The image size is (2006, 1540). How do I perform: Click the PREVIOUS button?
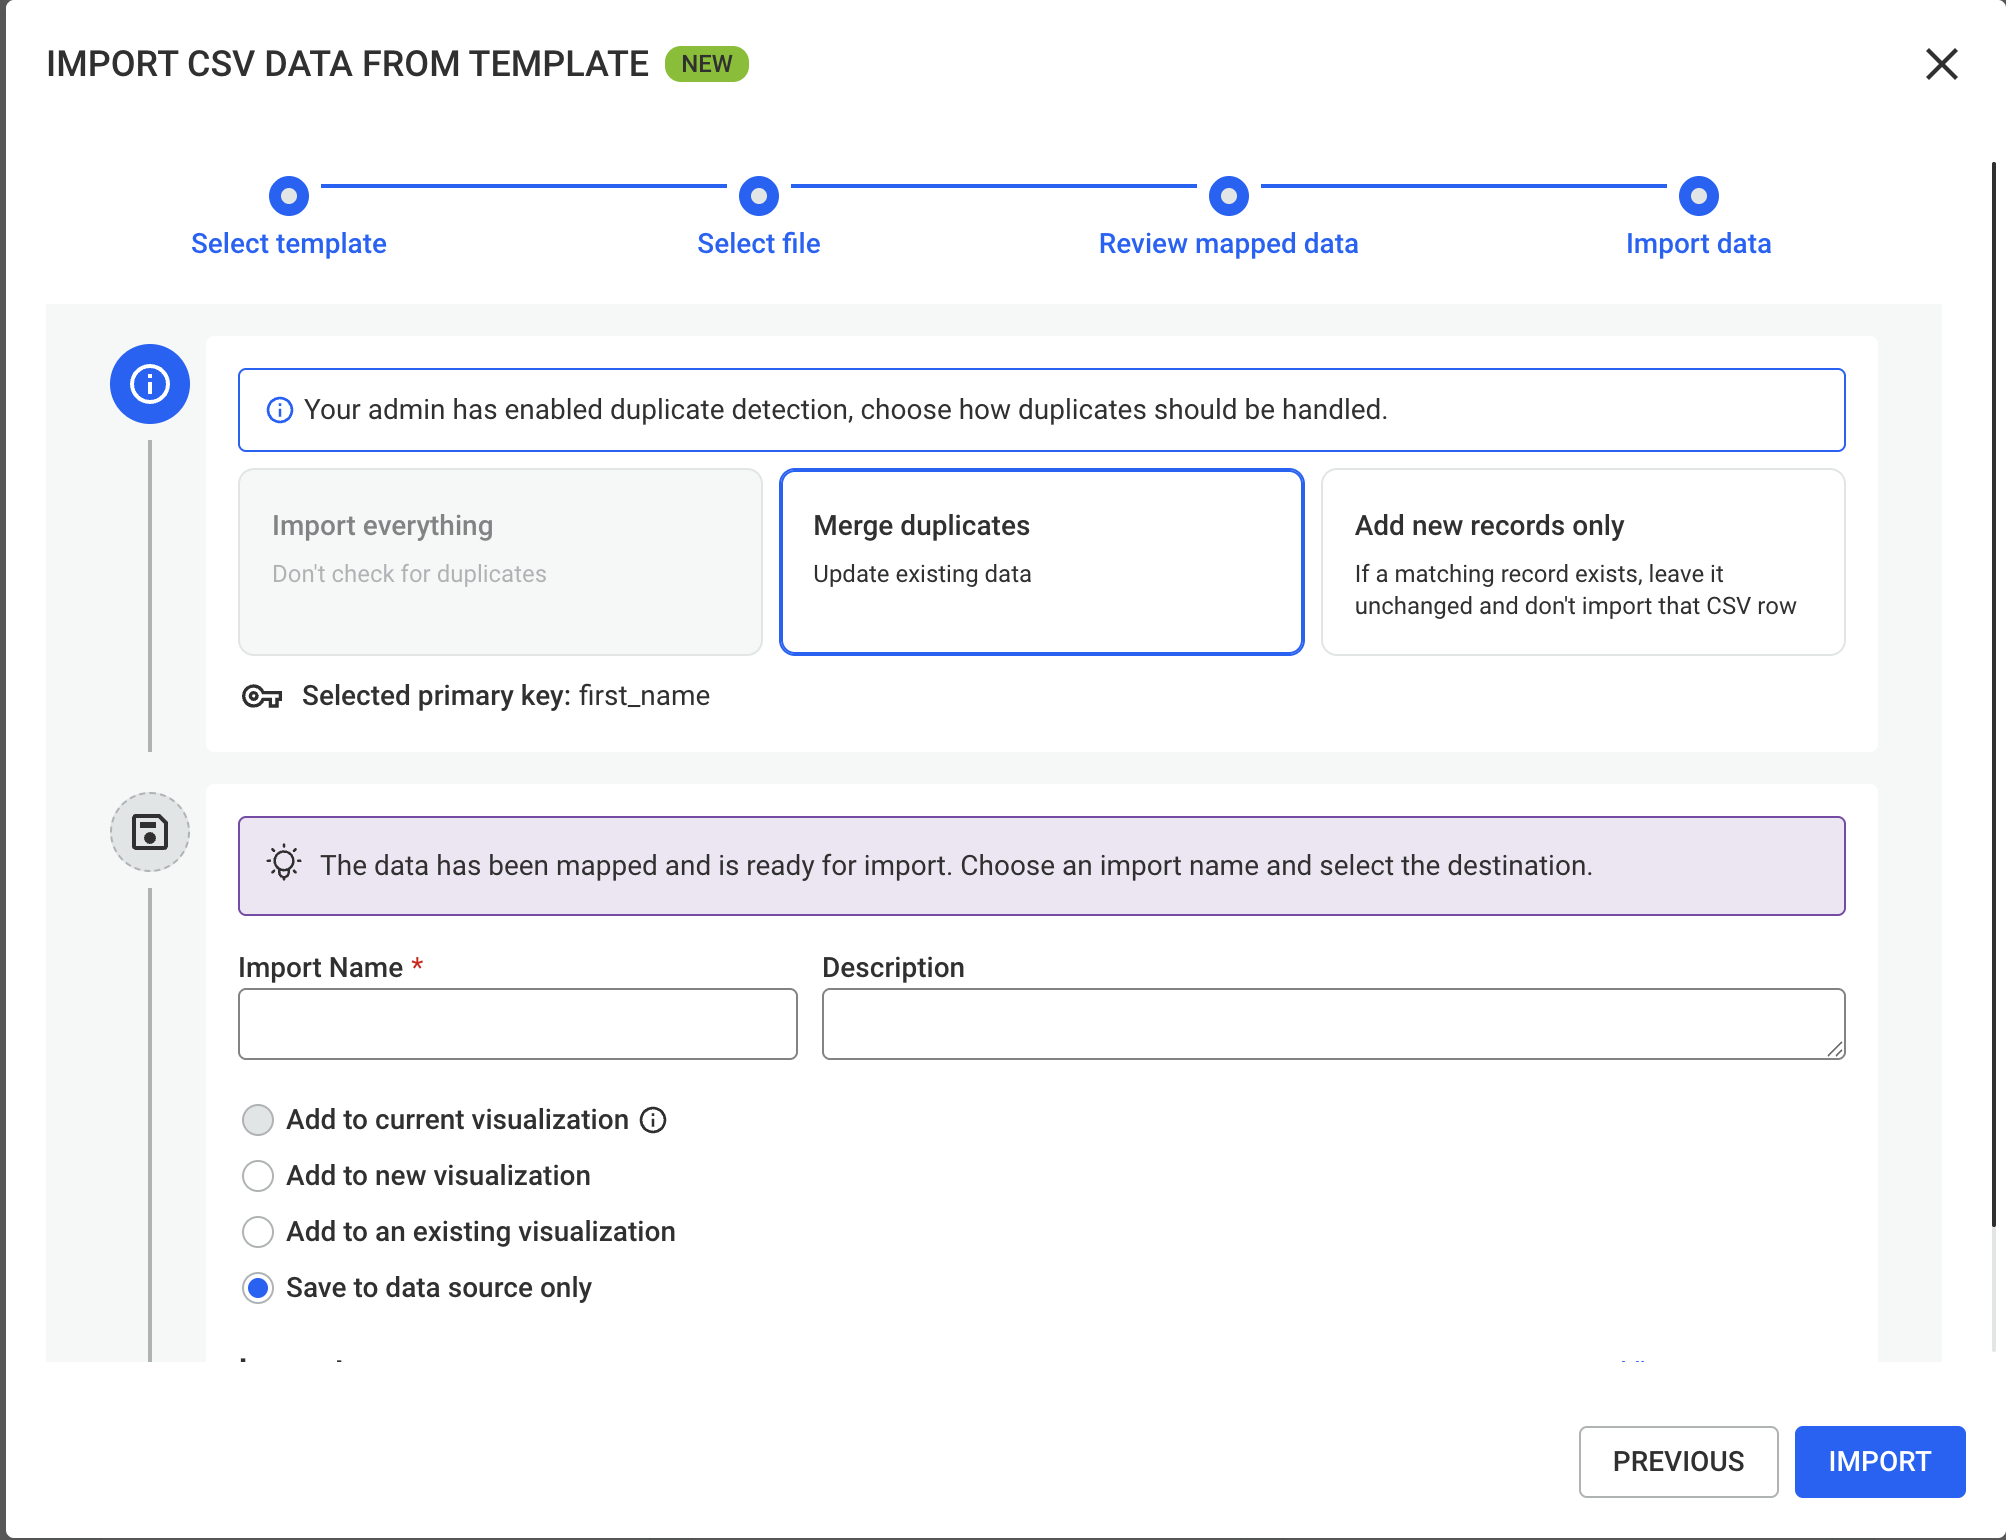(1678, 1461)
